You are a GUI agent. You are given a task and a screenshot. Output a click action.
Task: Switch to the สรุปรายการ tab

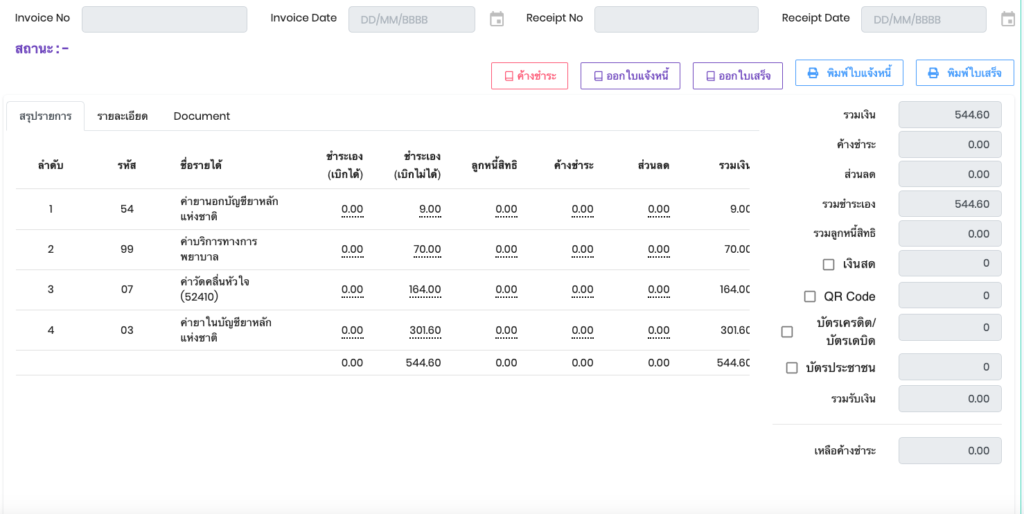[x=45, y=116]
